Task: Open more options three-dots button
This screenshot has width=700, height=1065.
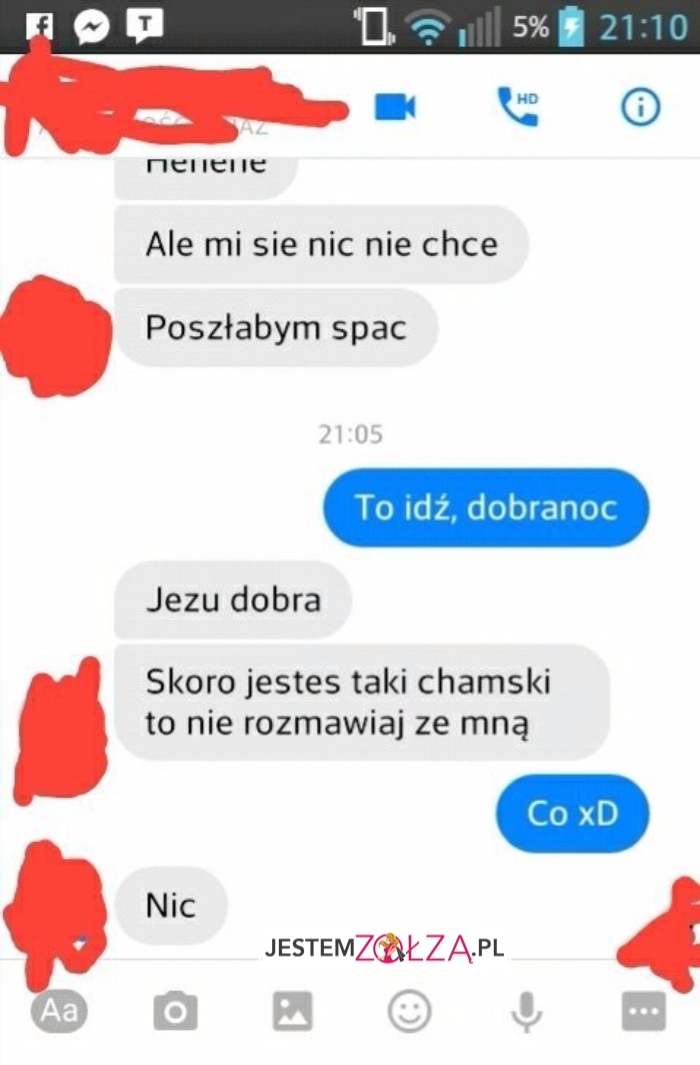Action: pyautogui.click(x=643, y=1011)
